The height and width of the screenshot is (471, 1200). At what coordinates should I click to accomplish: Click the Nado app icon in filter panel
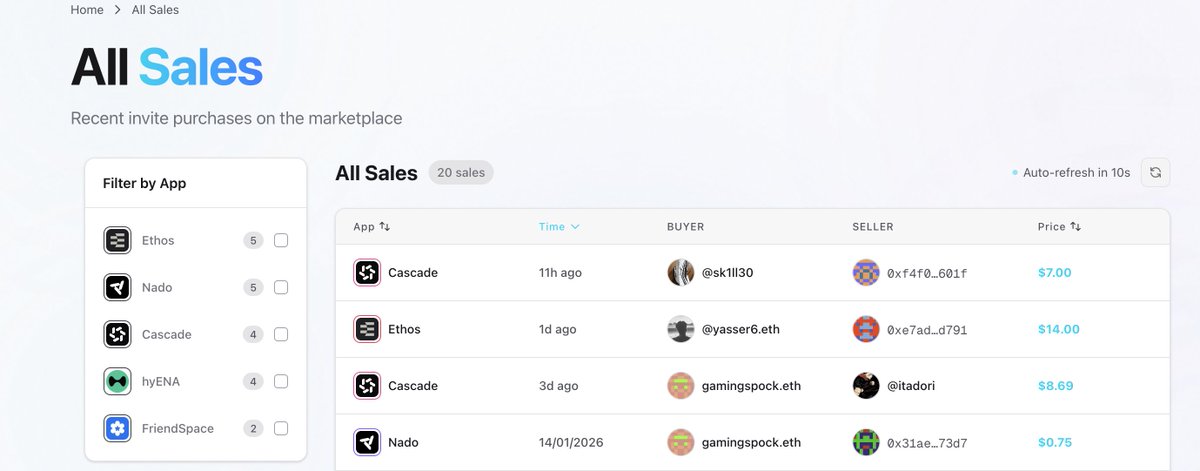118,287
